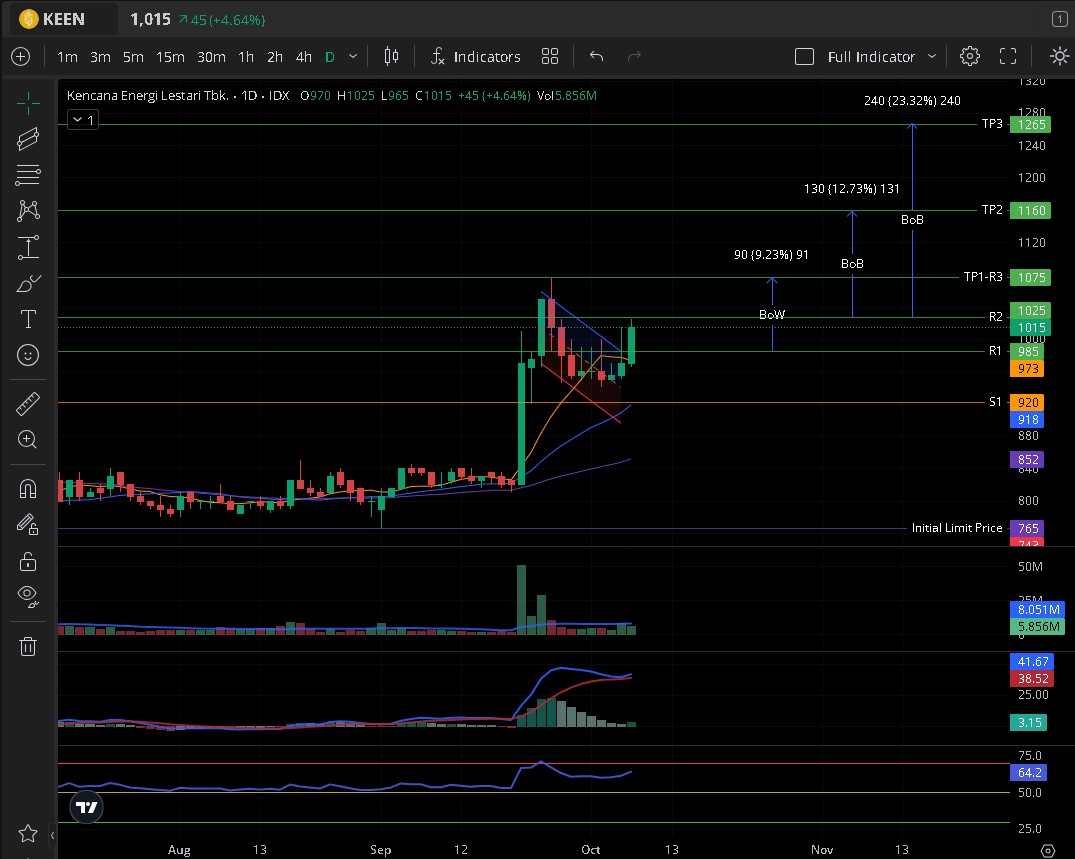Open the emoji icons tool
The image size is (1075, 859).
coord(28,354)
